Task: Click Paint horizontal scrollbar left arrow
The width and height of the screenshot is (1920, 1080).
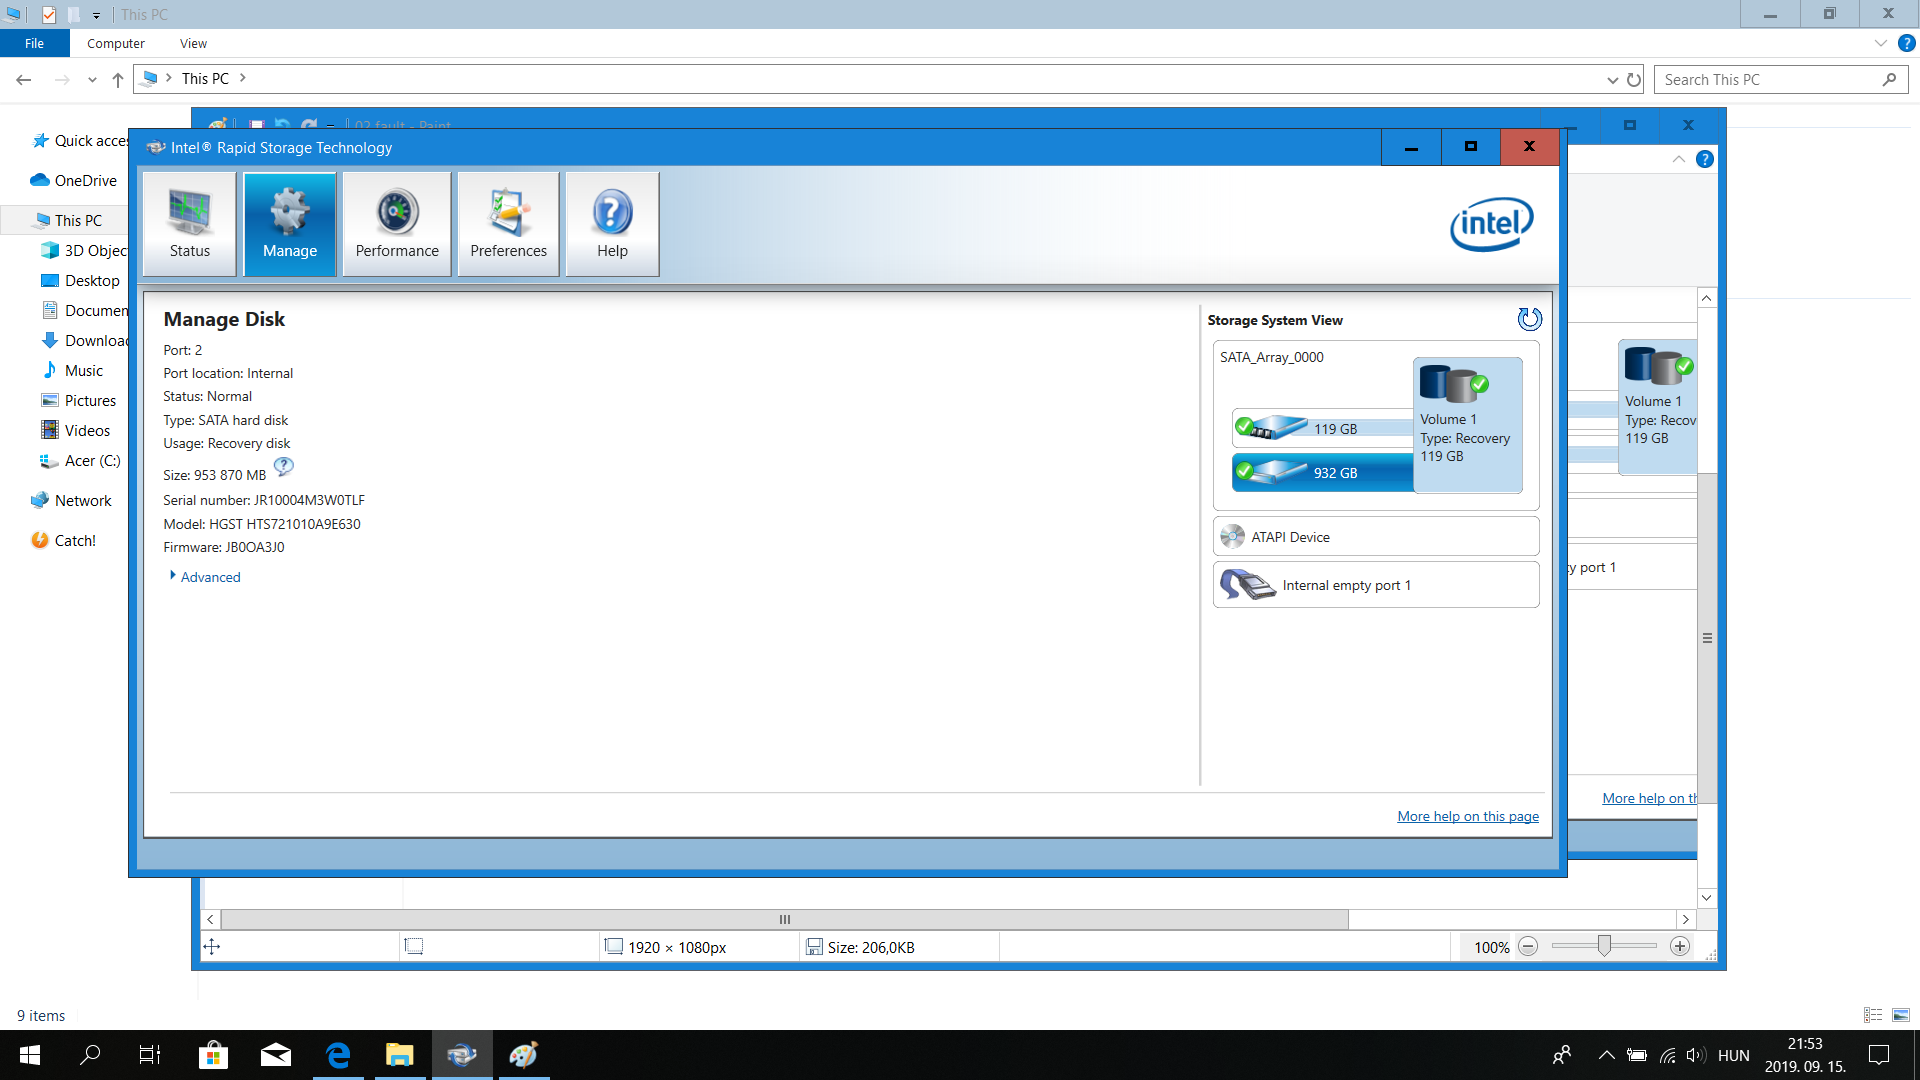Action: [x=210, y=919]
